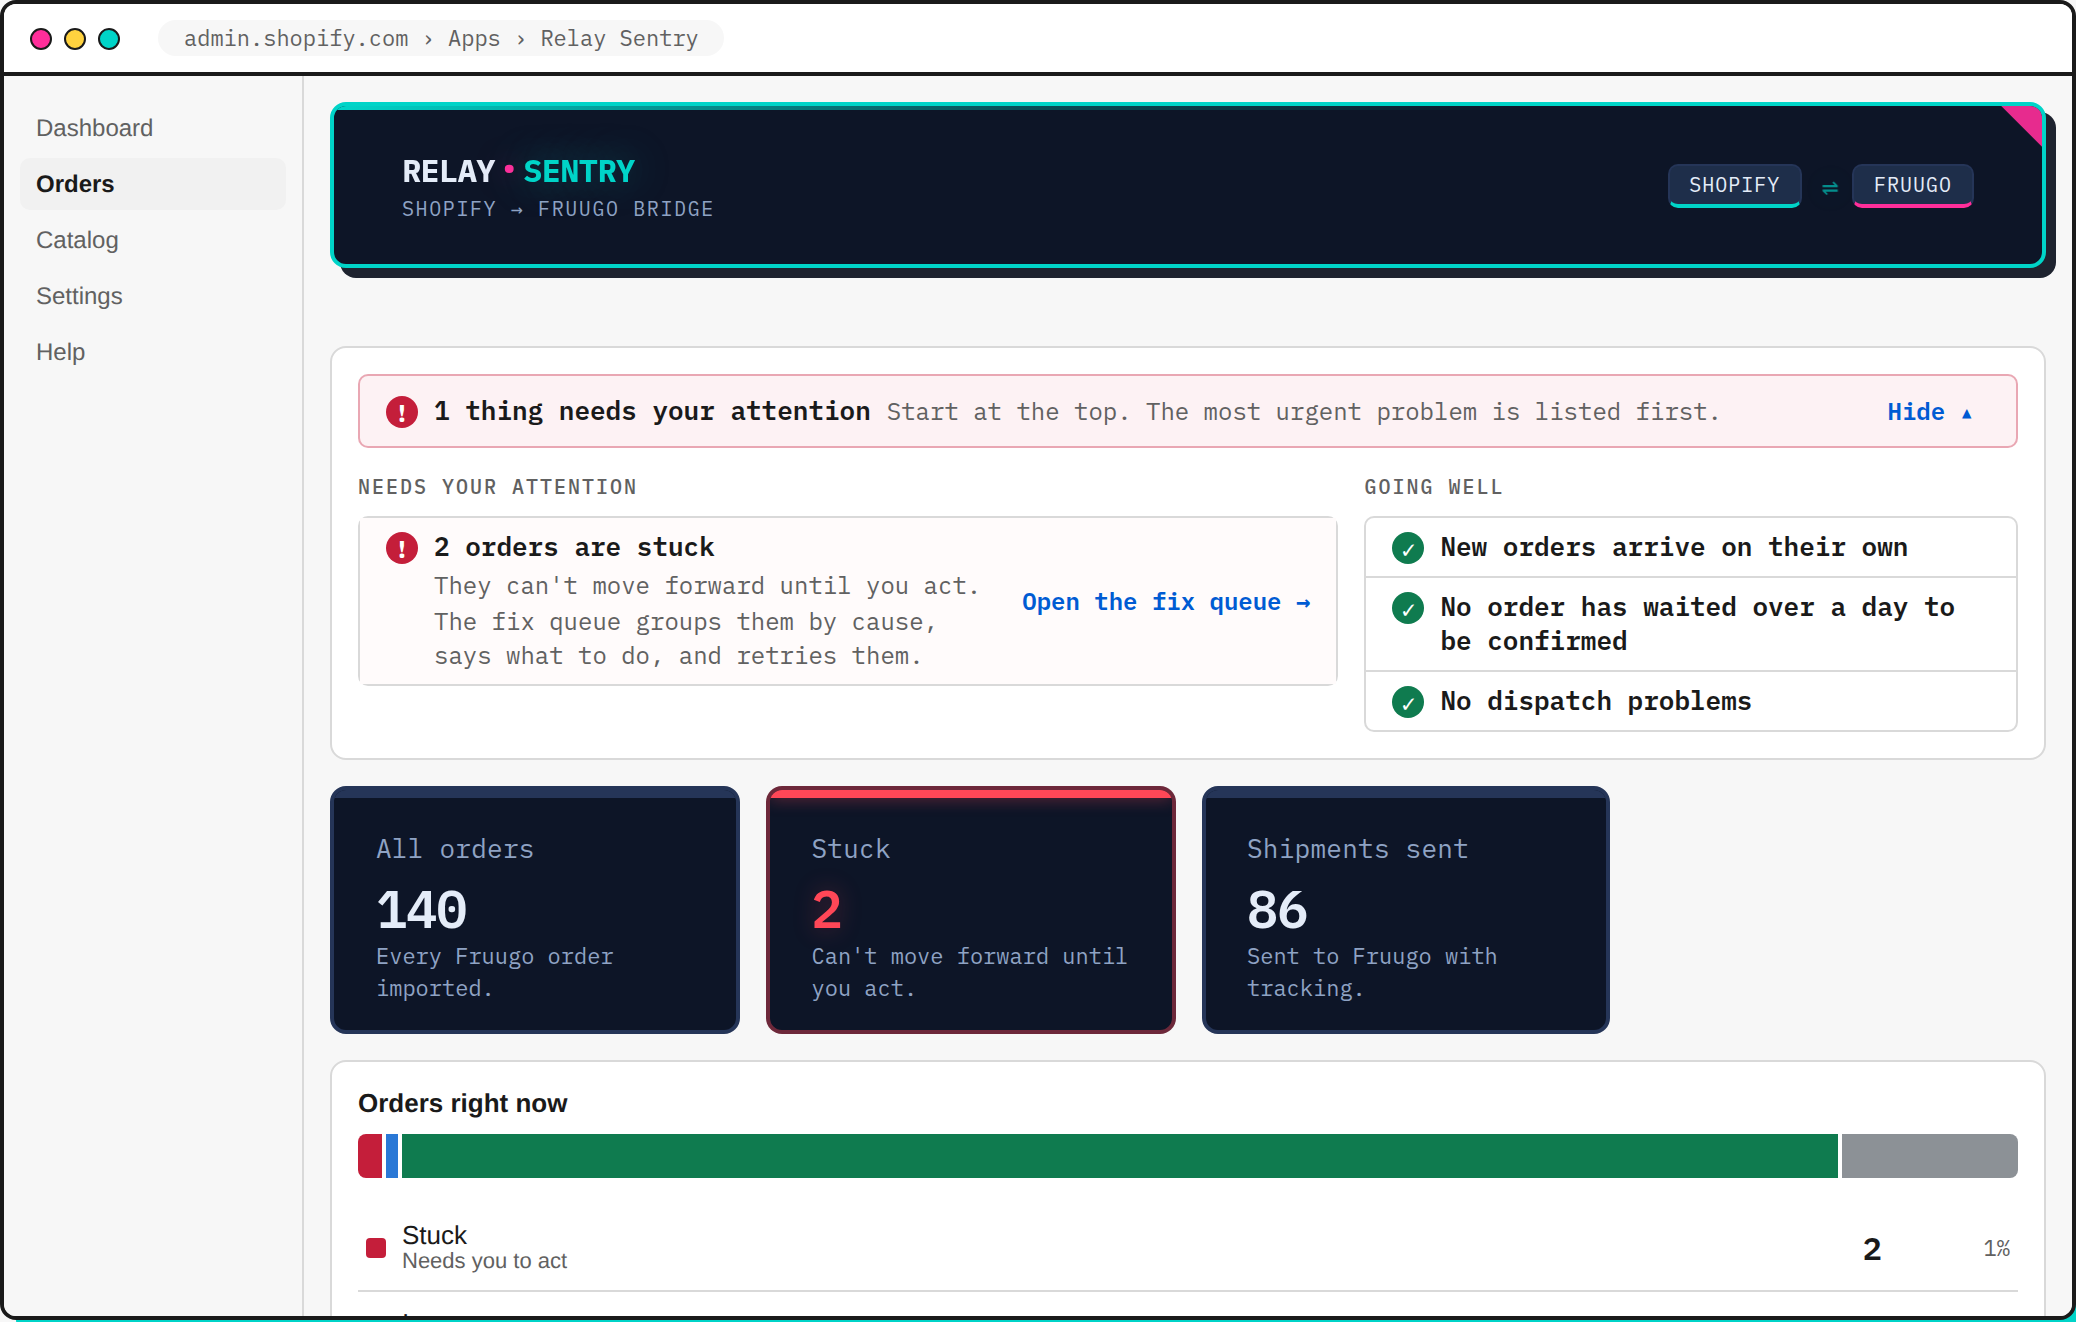Click the 'Orders right now' heading
This screenshot has width=2076, height=1322.
click(x=463, y=1103)
